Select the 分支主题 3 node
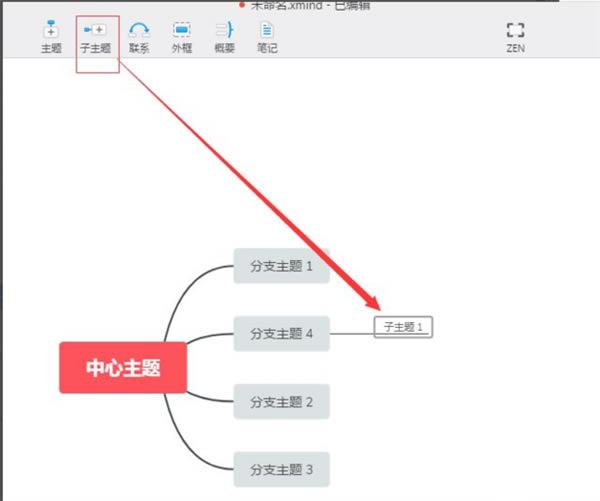600x501 pixels. [x=281, y=470]
